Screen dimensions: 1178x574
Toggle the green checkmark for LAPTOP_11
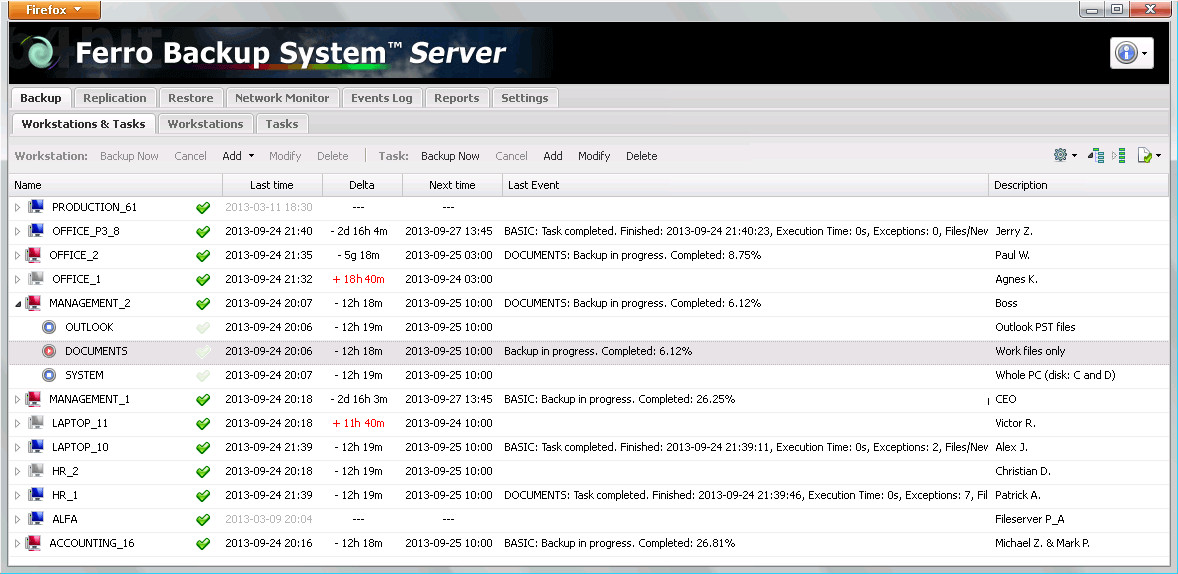[203, 423]
